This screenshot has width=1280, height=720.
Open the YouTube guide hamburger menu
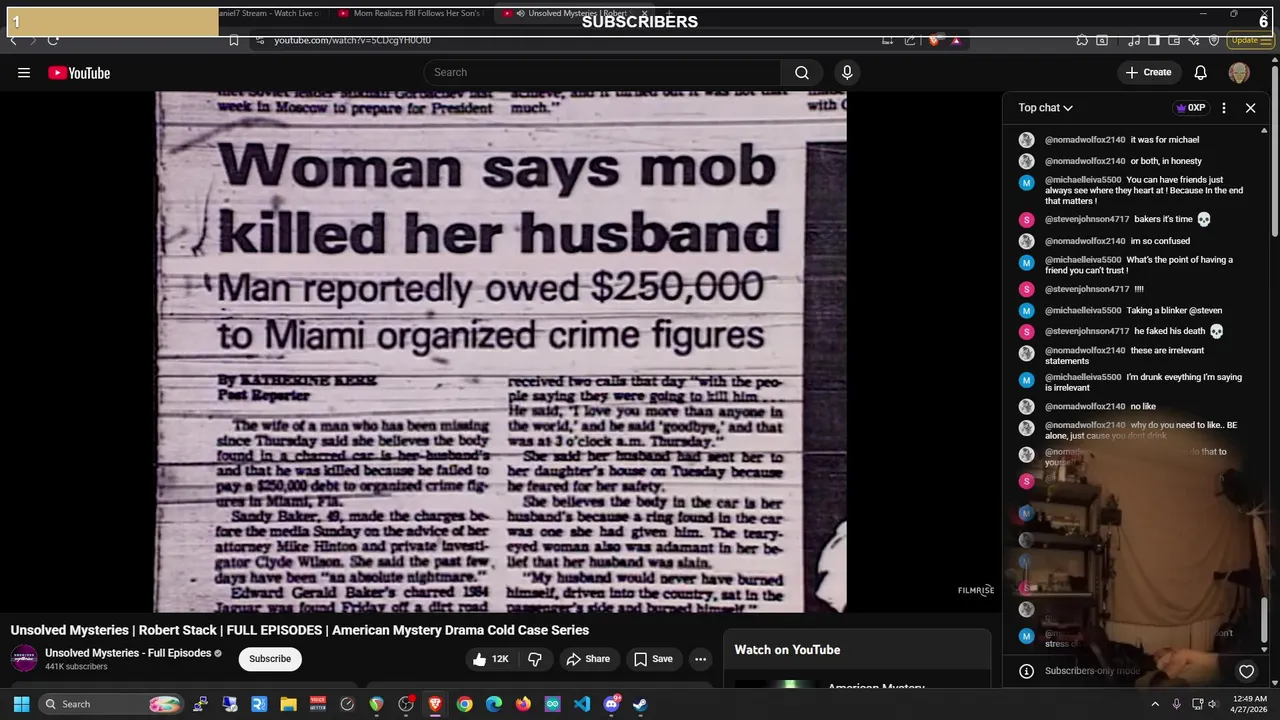tap(23, 72)
